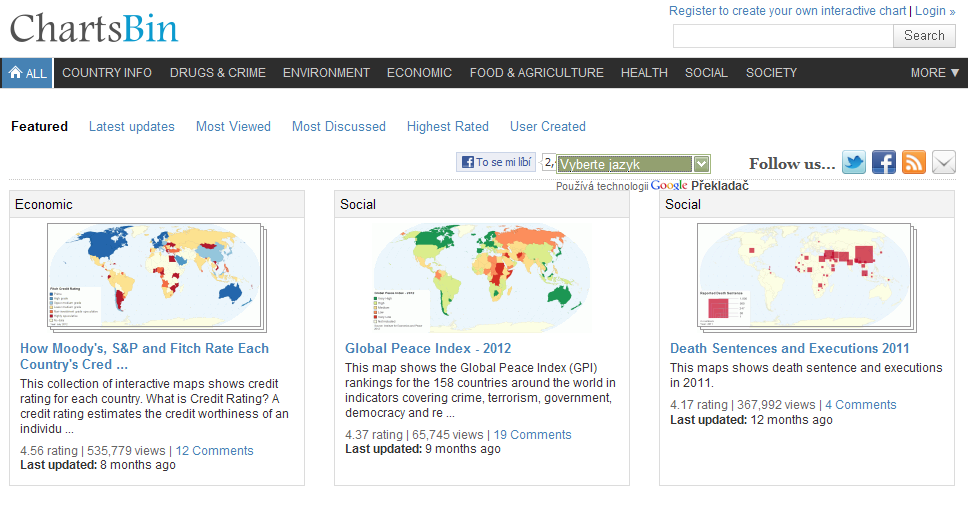Click 'Last updated: 12 months ago' text
The width and height of the screenshot is (968, 505).
tap(751, 420)
